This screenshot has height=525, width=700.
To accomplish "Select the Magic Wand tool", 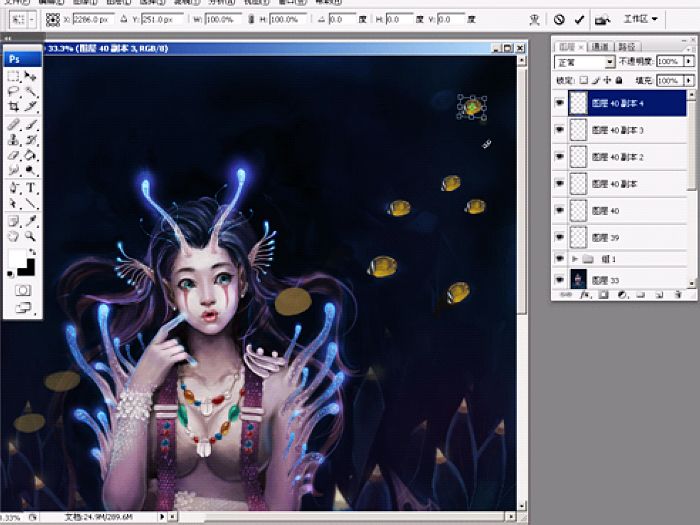I will 30,92.
